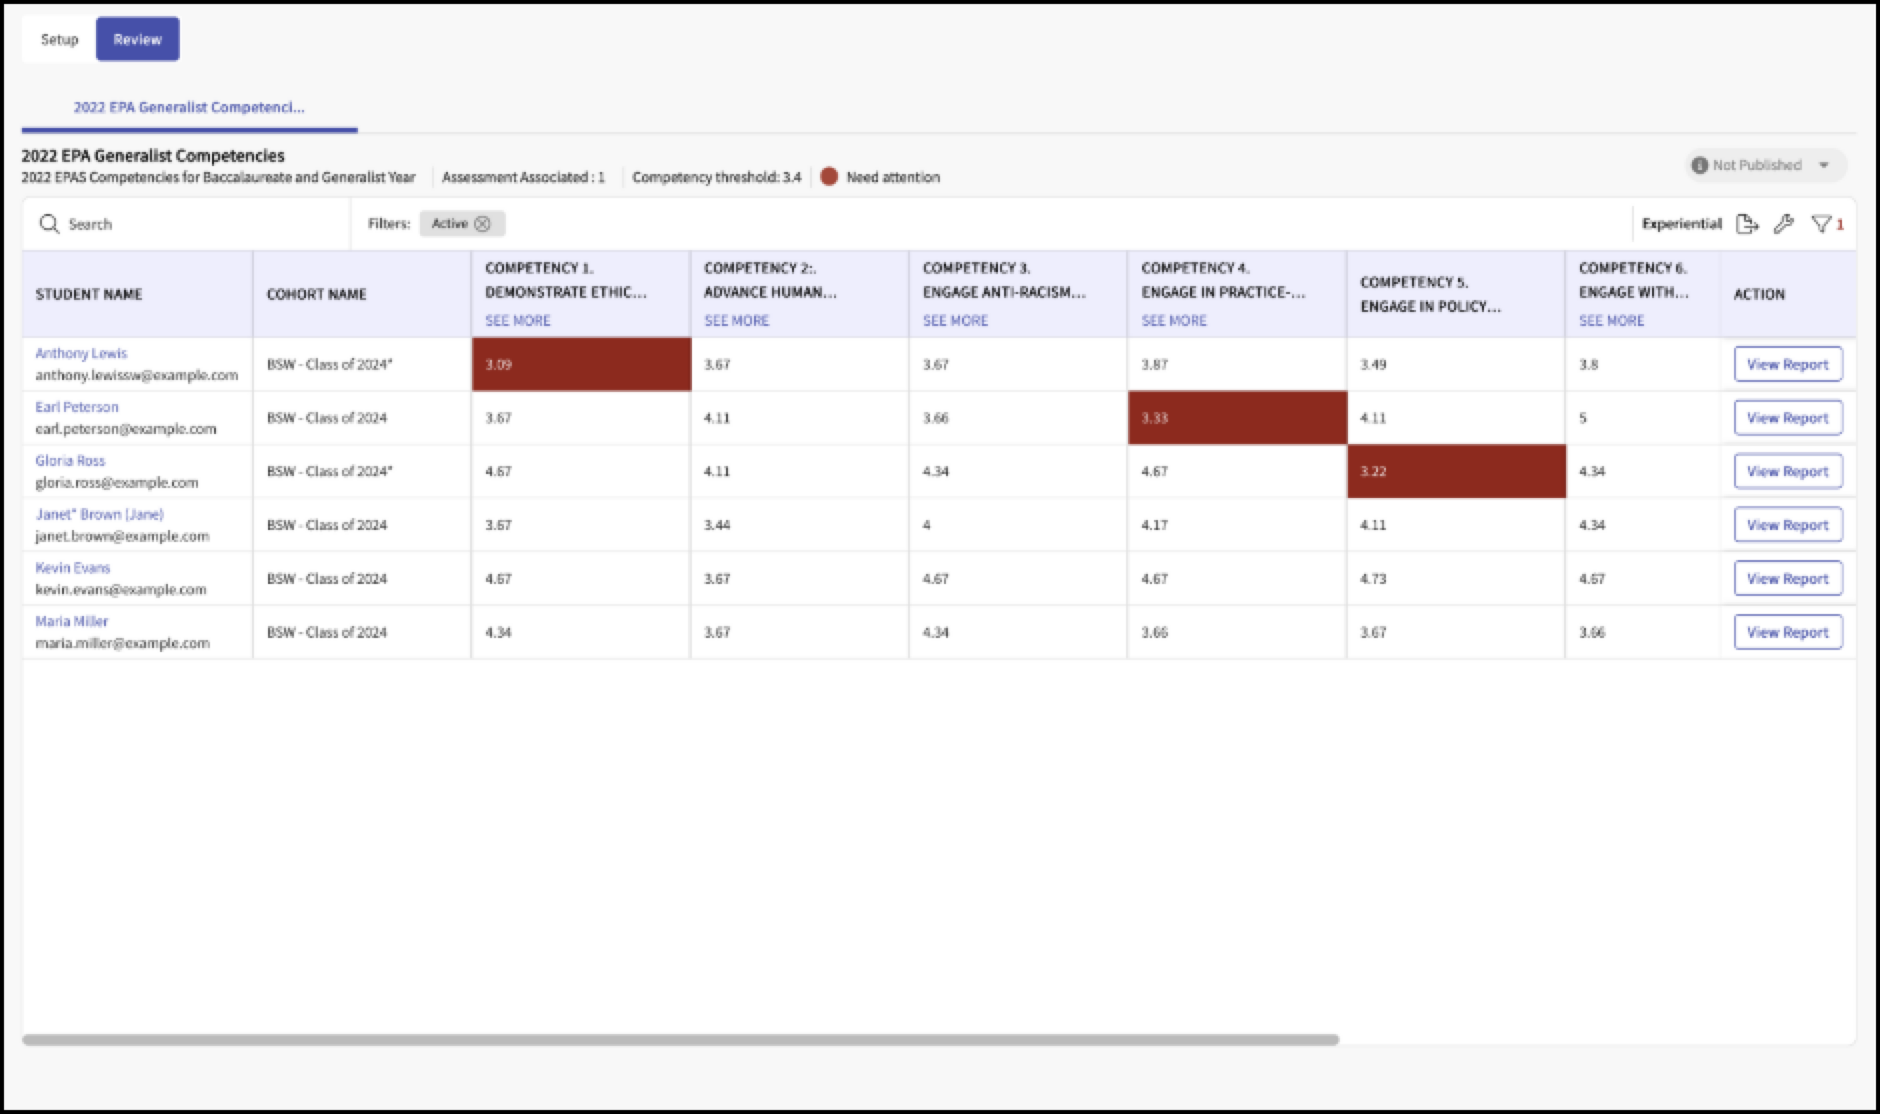Open the wrench settings icon
The image size is (1880, 1114).
pos(1784,224)
